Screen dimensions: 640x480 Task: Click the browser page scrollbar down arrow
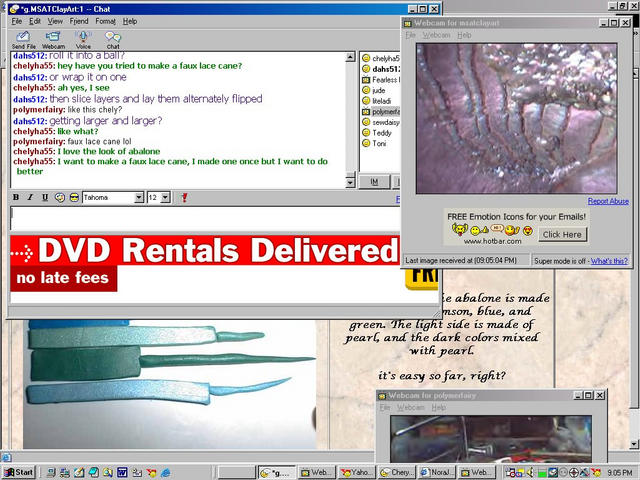click(633, 444)
